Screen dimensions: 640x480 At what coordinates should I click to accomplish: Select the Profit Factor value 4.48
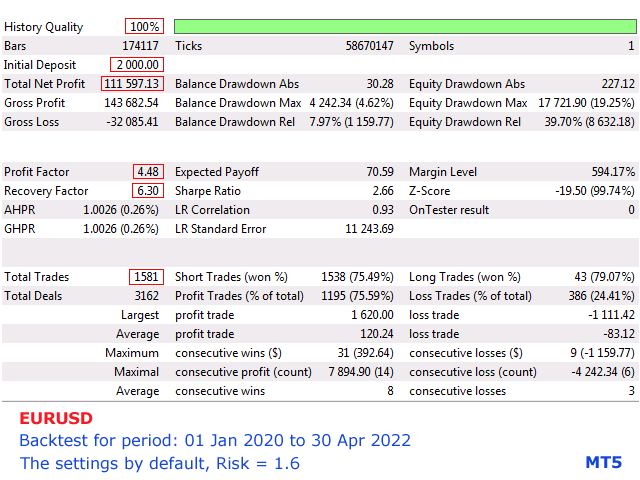click(x=148, y=172)
